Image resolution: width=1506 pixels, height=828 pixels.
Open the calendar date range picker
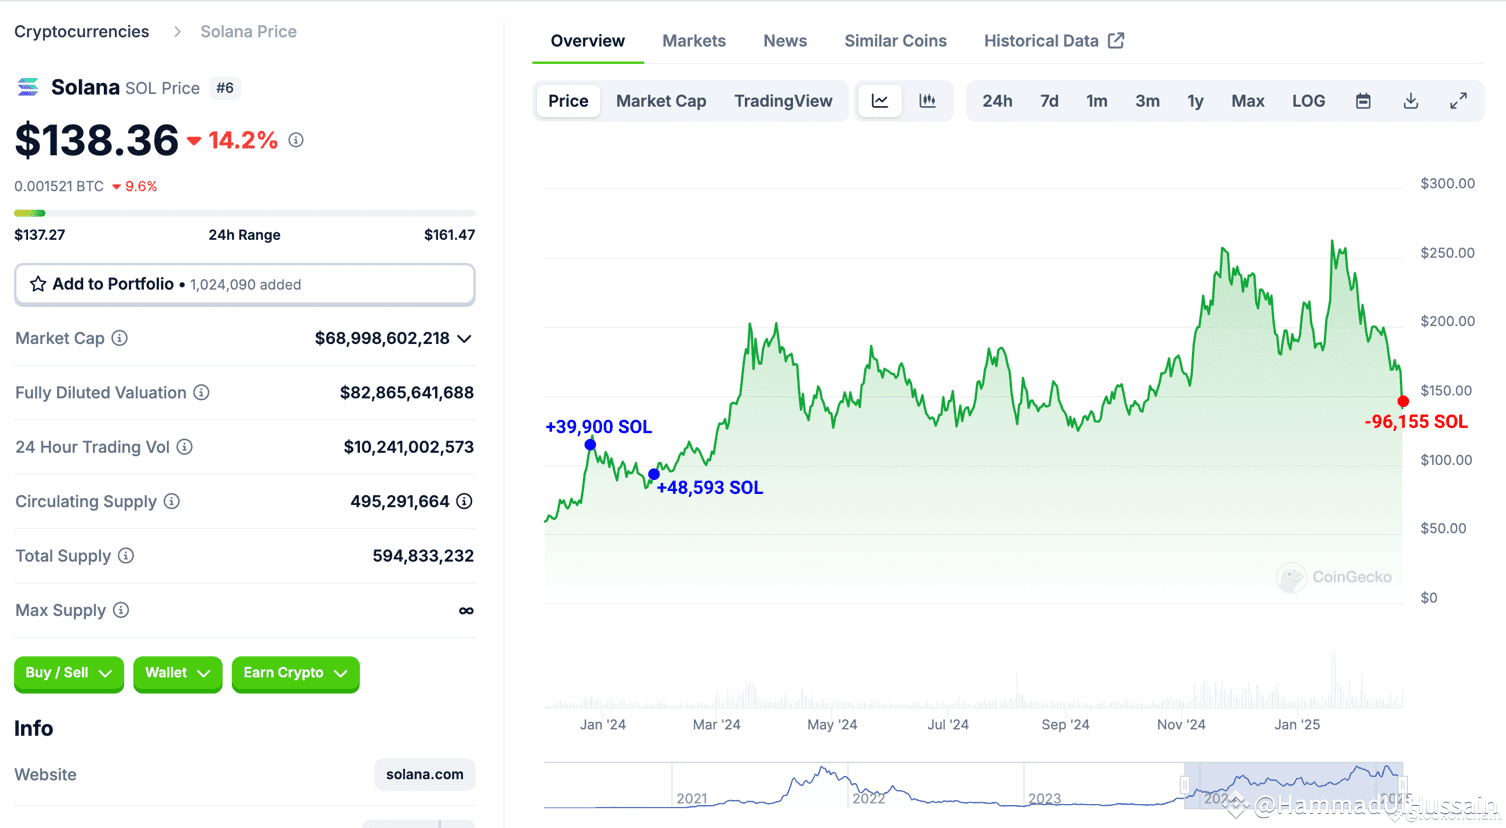(1363, 101)
